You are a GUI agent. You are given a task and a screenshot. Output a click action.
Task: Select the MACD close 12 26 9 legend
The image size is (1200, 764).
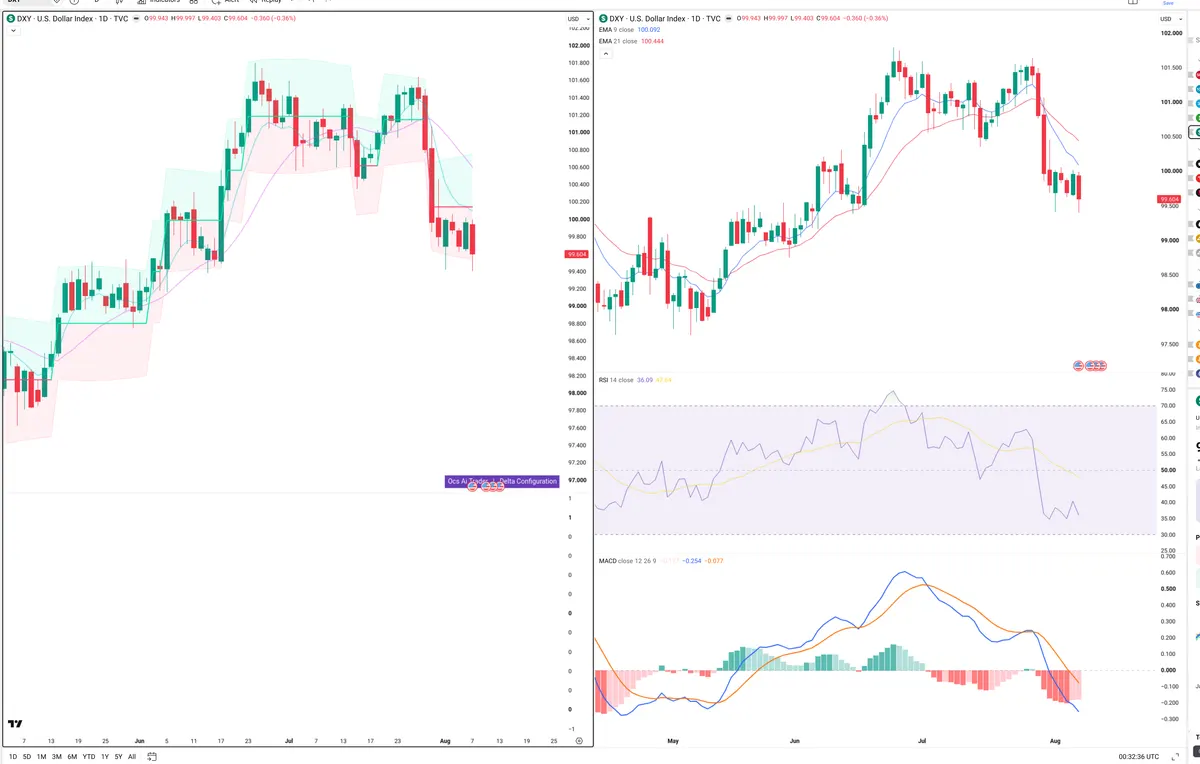(x=627, y=561)
